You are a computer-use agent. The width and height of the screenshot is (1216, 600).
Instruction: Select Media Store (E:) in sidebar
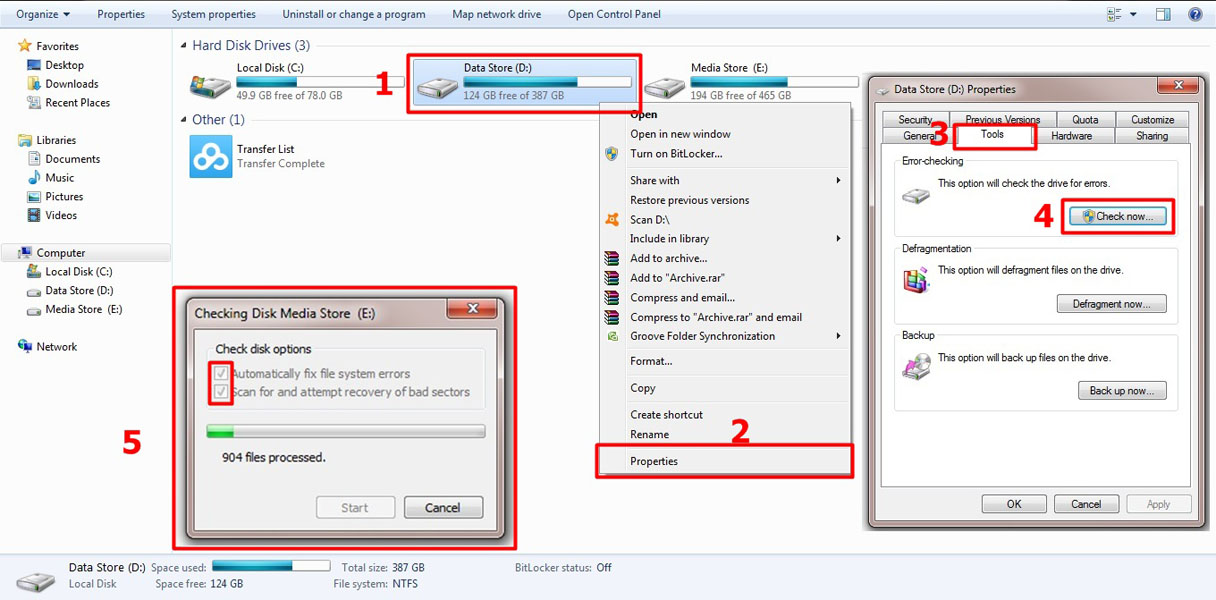point(84,310)
